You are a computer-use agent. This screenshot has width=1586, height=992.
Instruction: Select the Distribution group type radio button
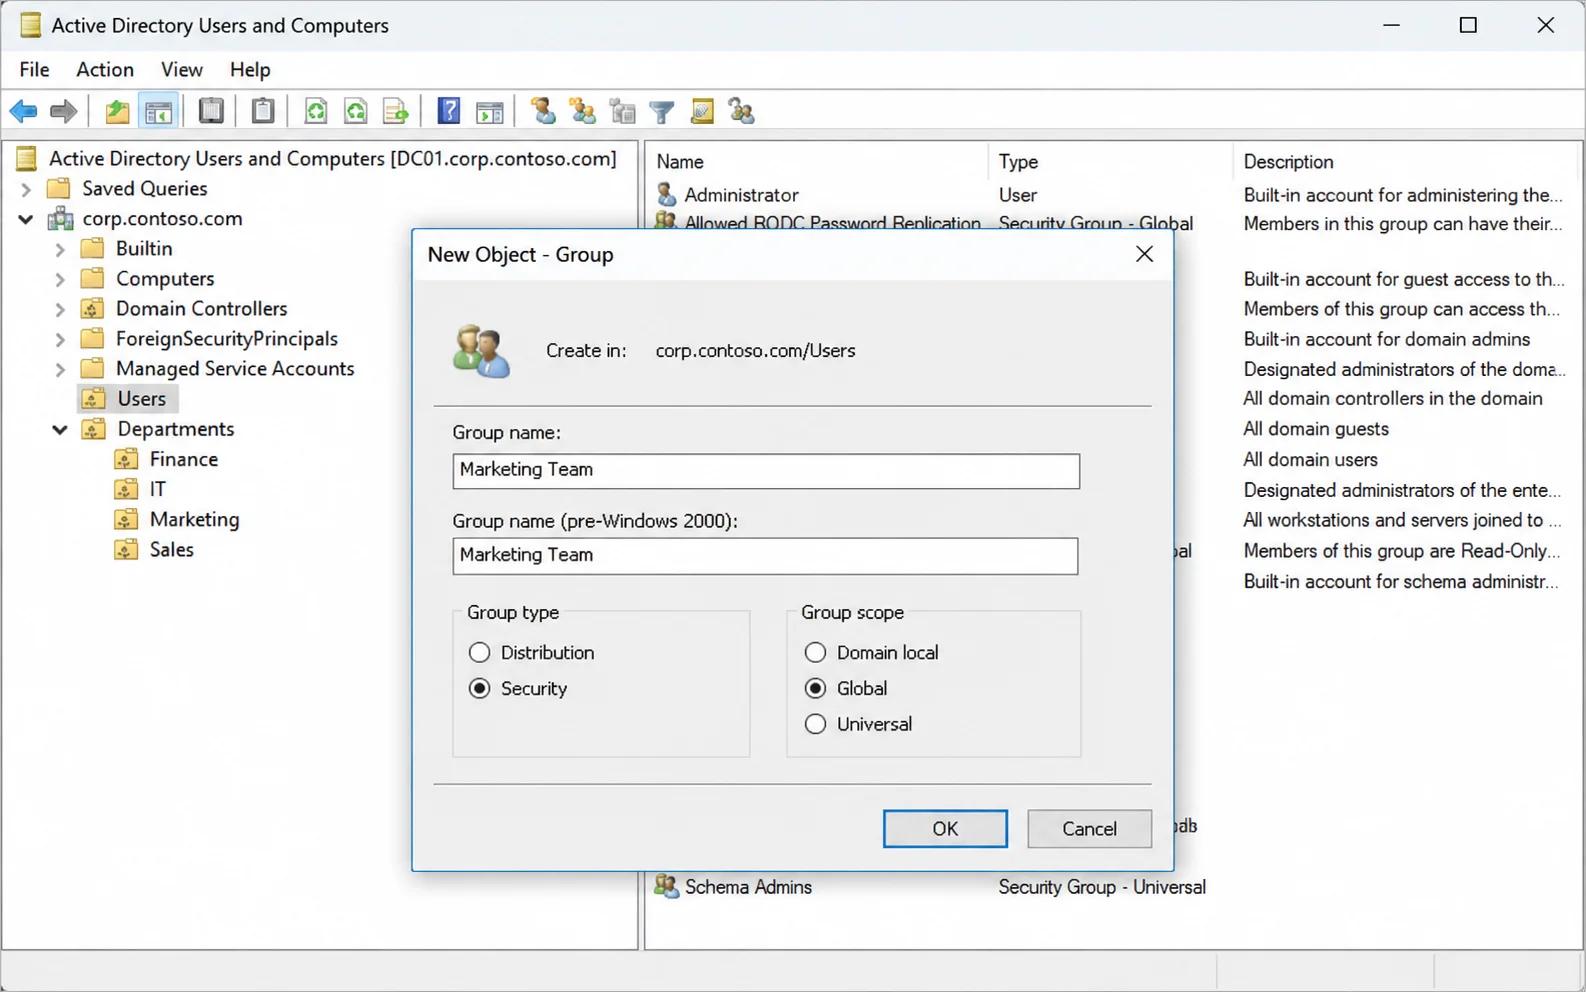pos(480,653)
